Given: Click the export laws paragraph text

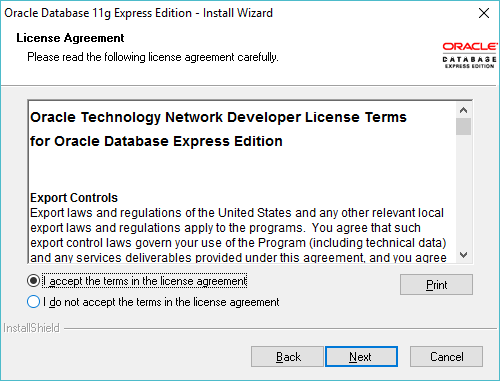Looking at the screenshot, I should coord(238,235).
